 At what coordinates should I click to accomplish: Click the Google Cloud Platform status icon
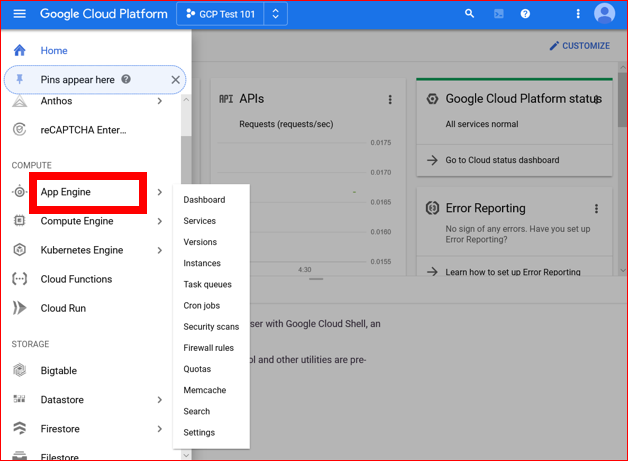432,99
